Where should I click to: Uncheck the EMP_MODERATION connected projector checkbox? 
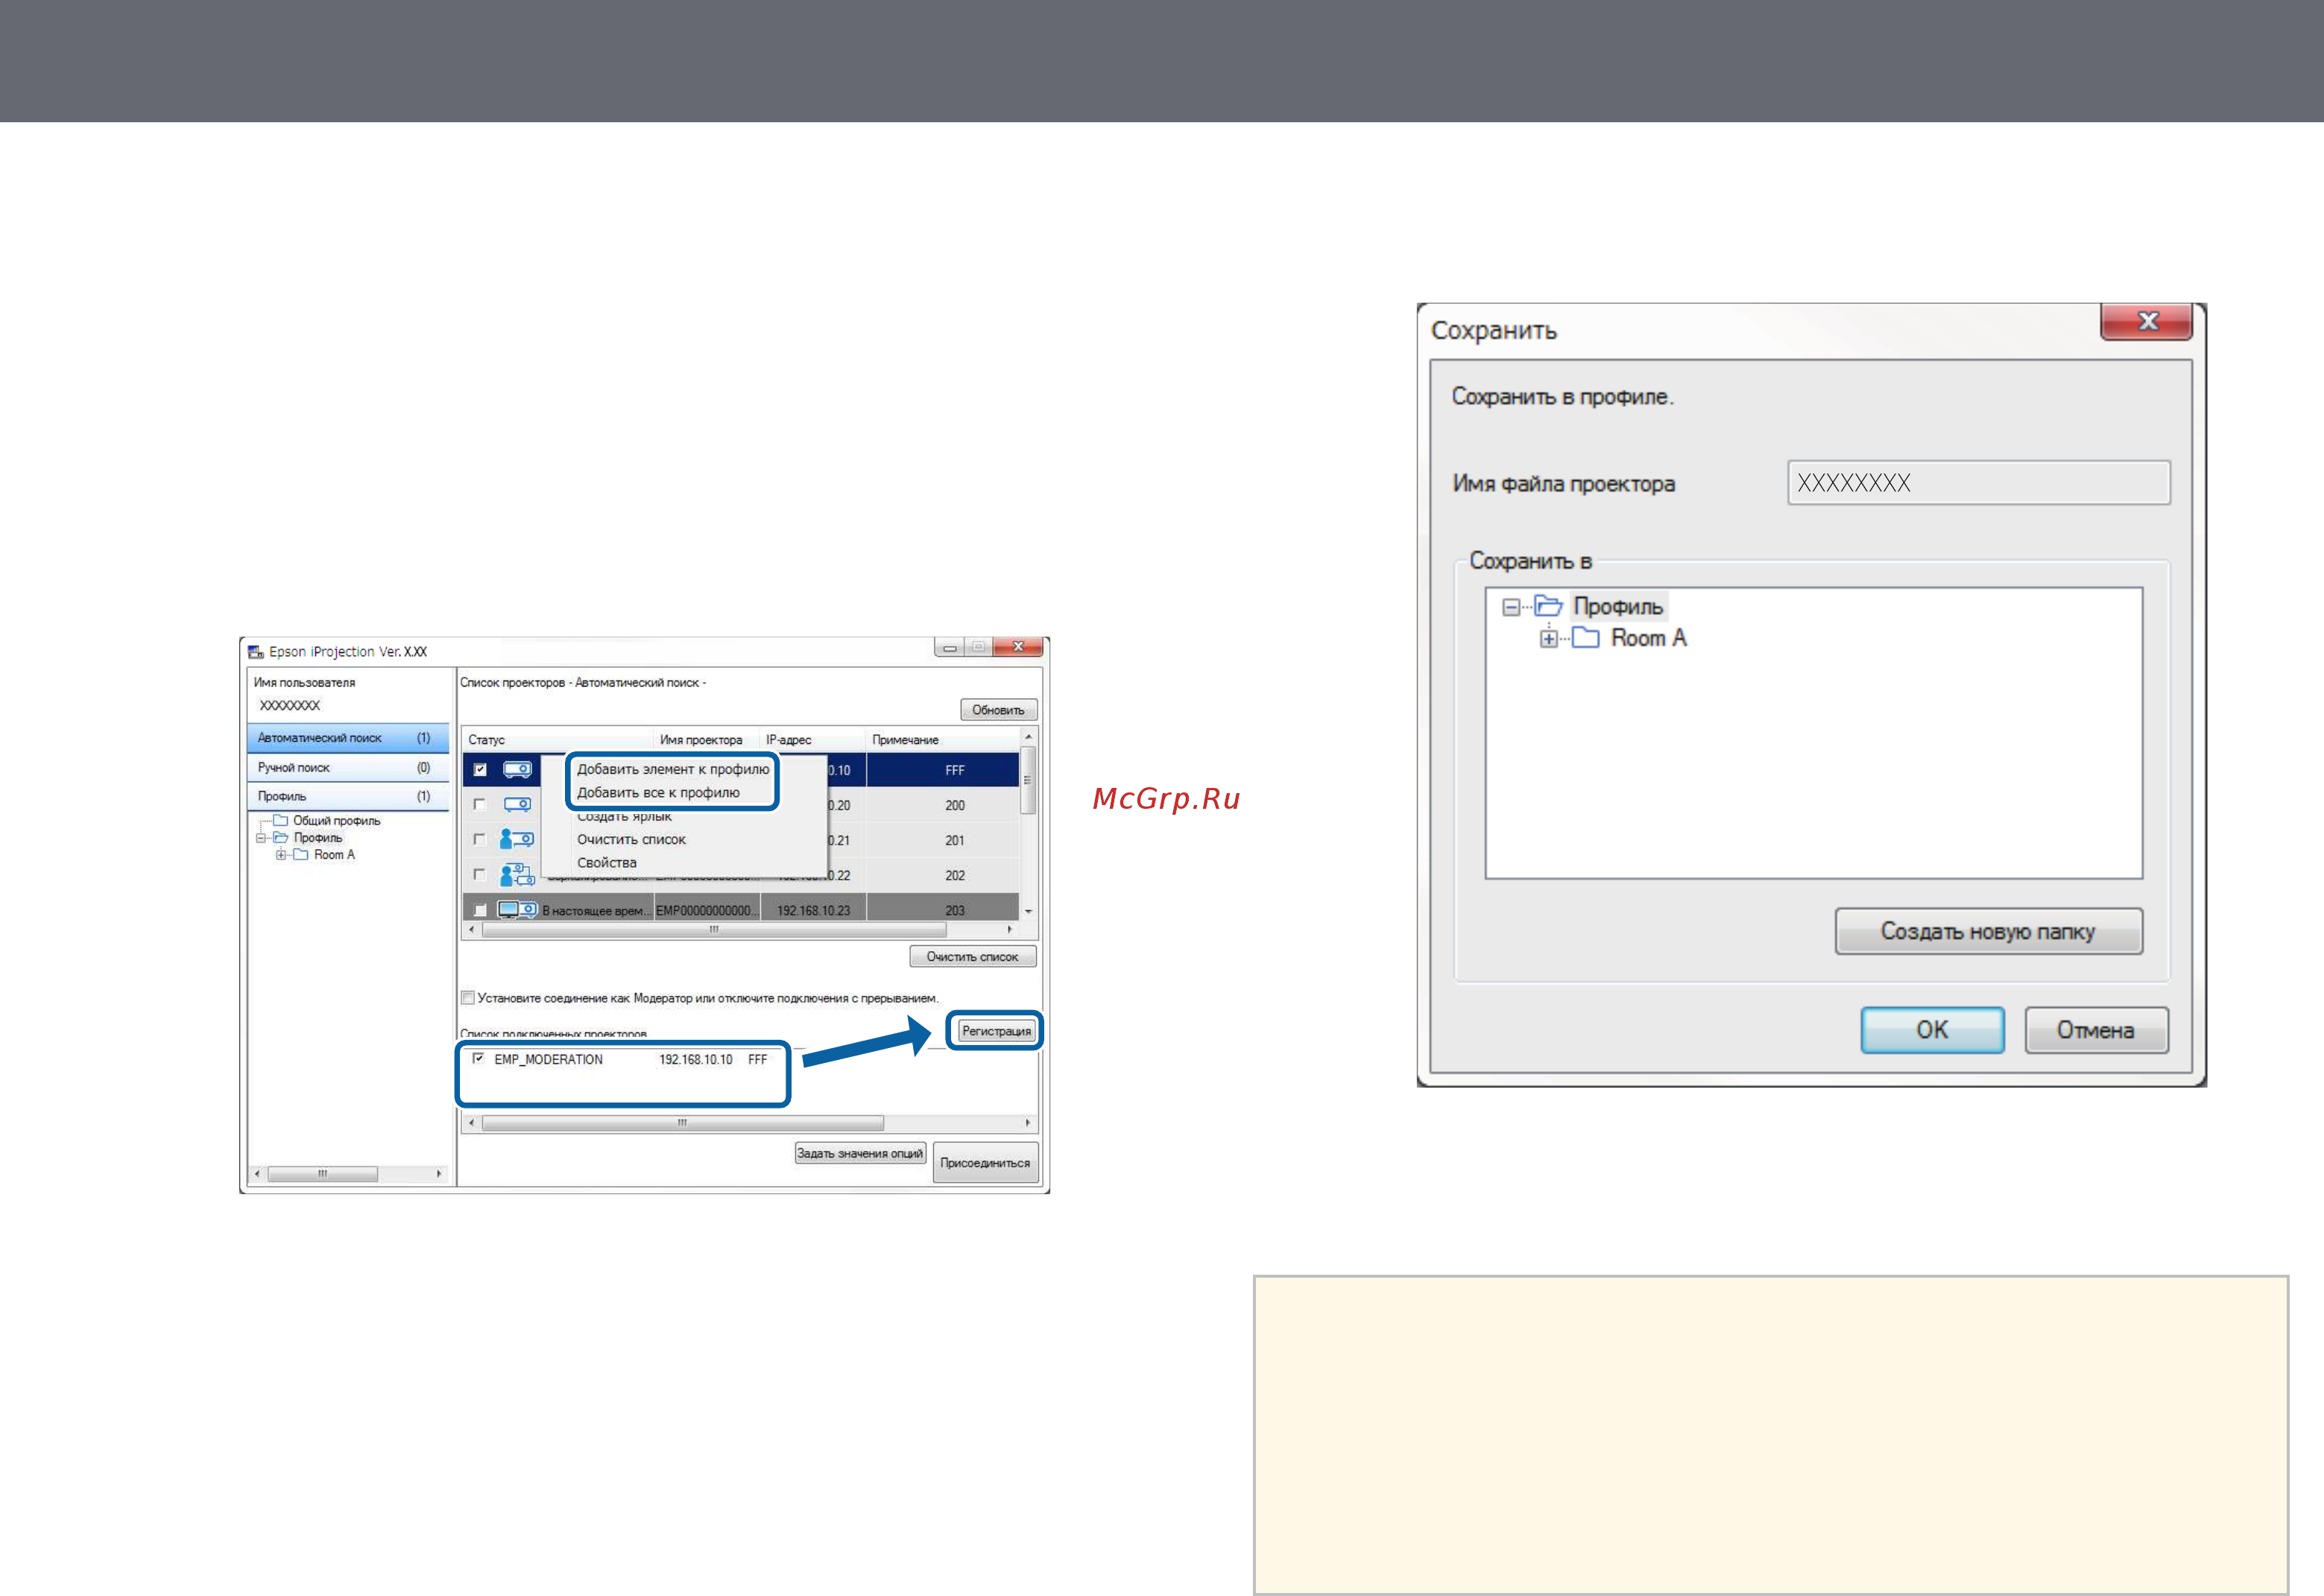tap(479, 1058)
